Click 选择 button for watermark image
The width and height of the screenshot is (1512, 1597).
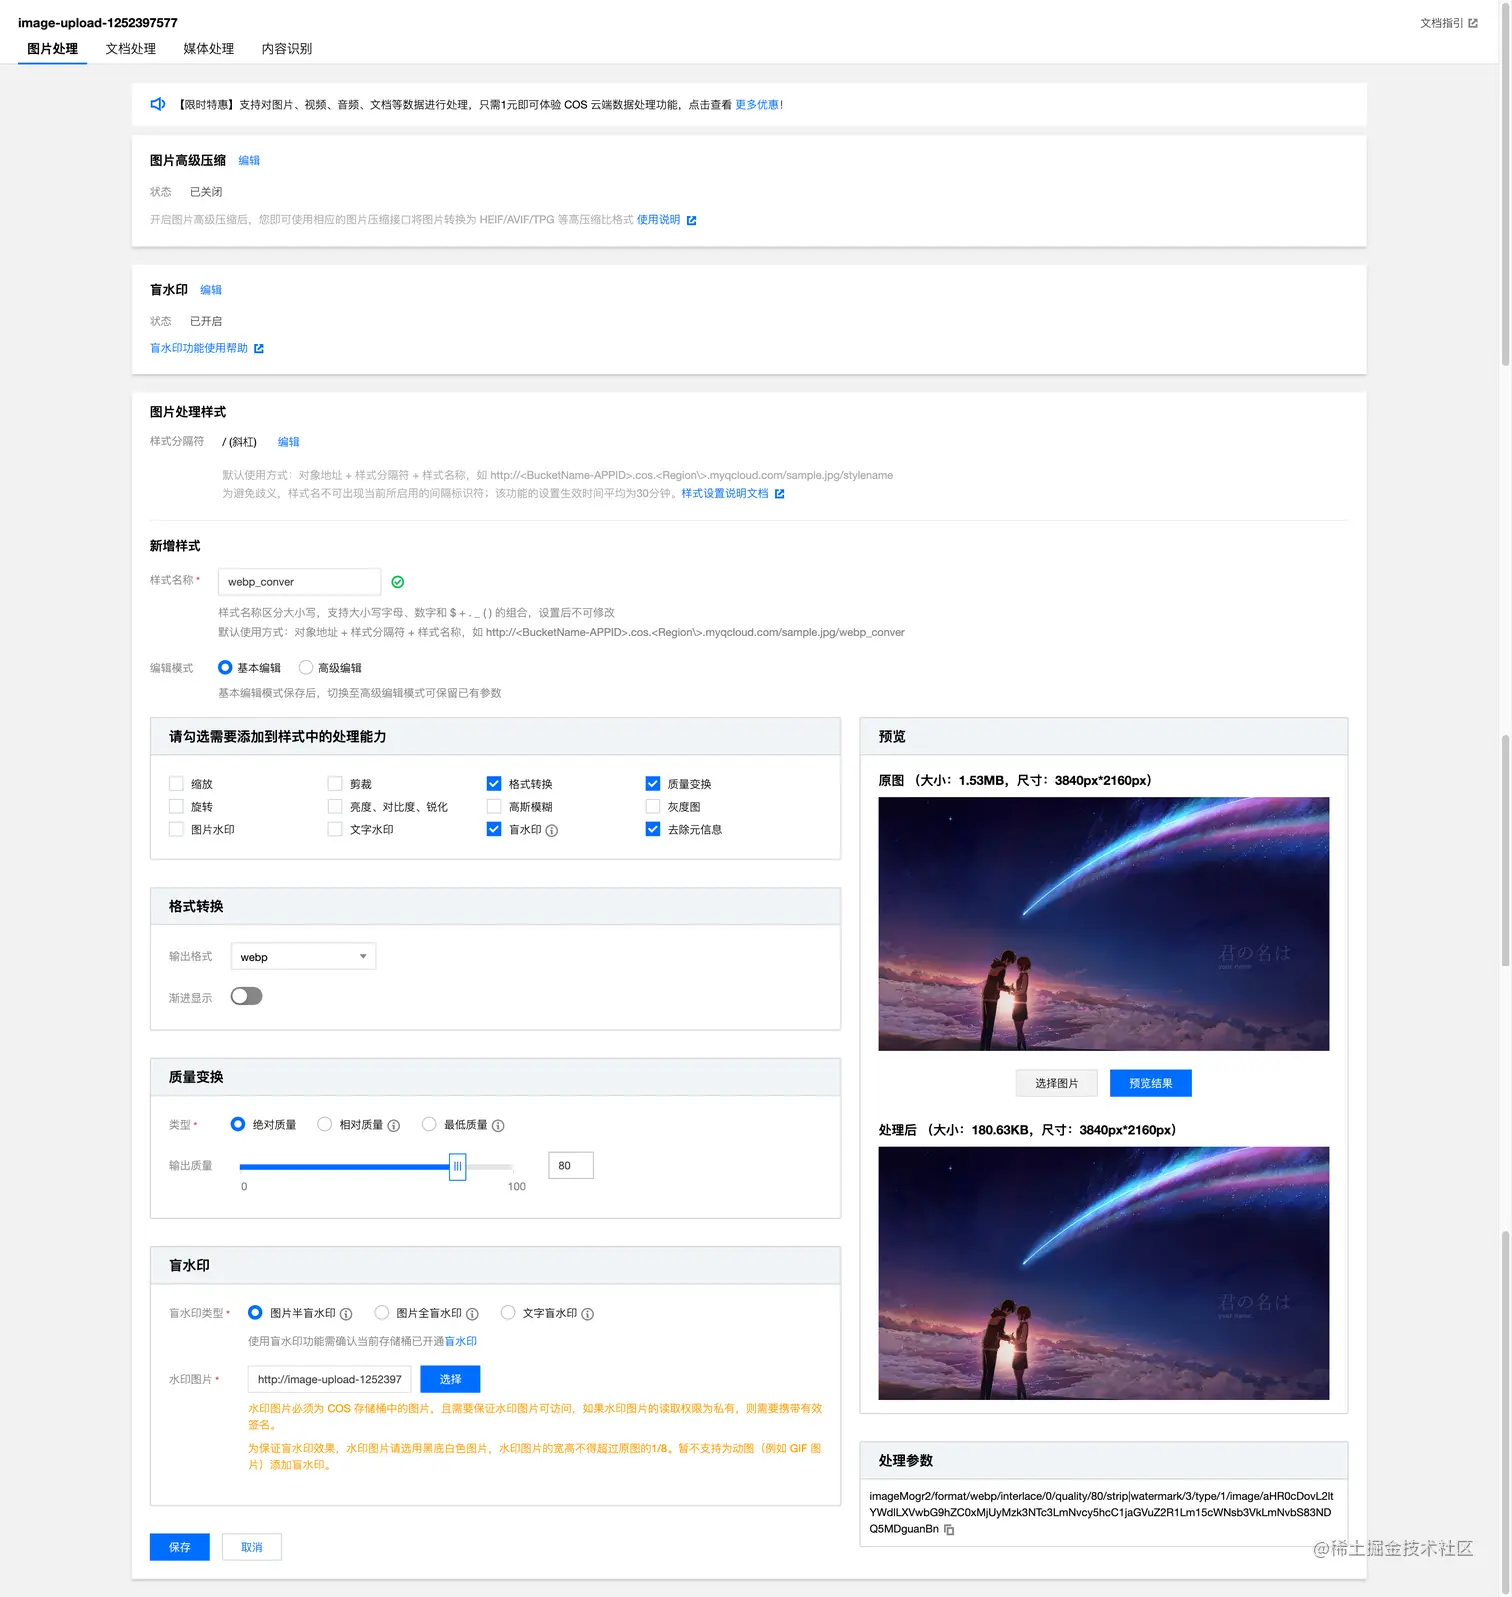pos(450,1379)
